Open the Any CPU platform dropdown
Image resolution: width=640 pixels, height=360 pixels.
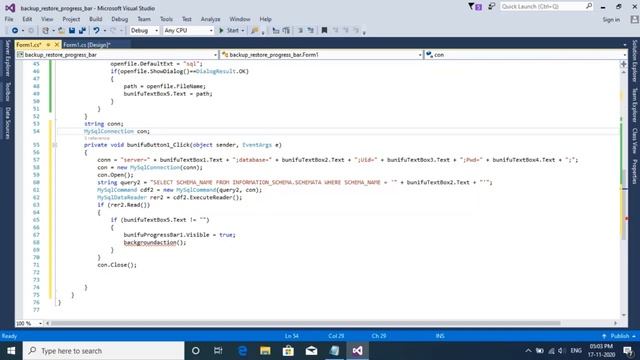point(188,31)
